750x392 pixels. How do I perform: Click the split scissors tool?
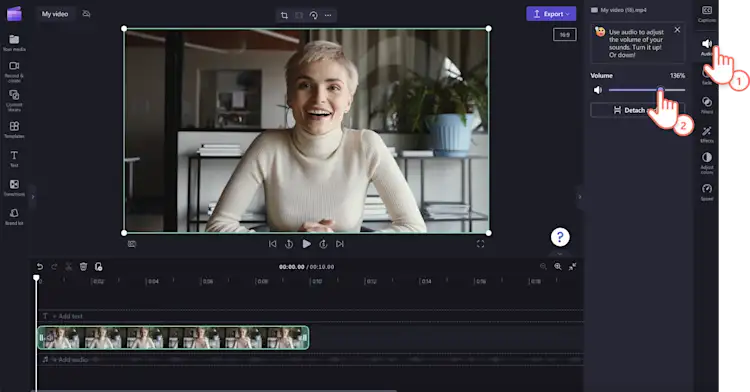click(68, 267)
